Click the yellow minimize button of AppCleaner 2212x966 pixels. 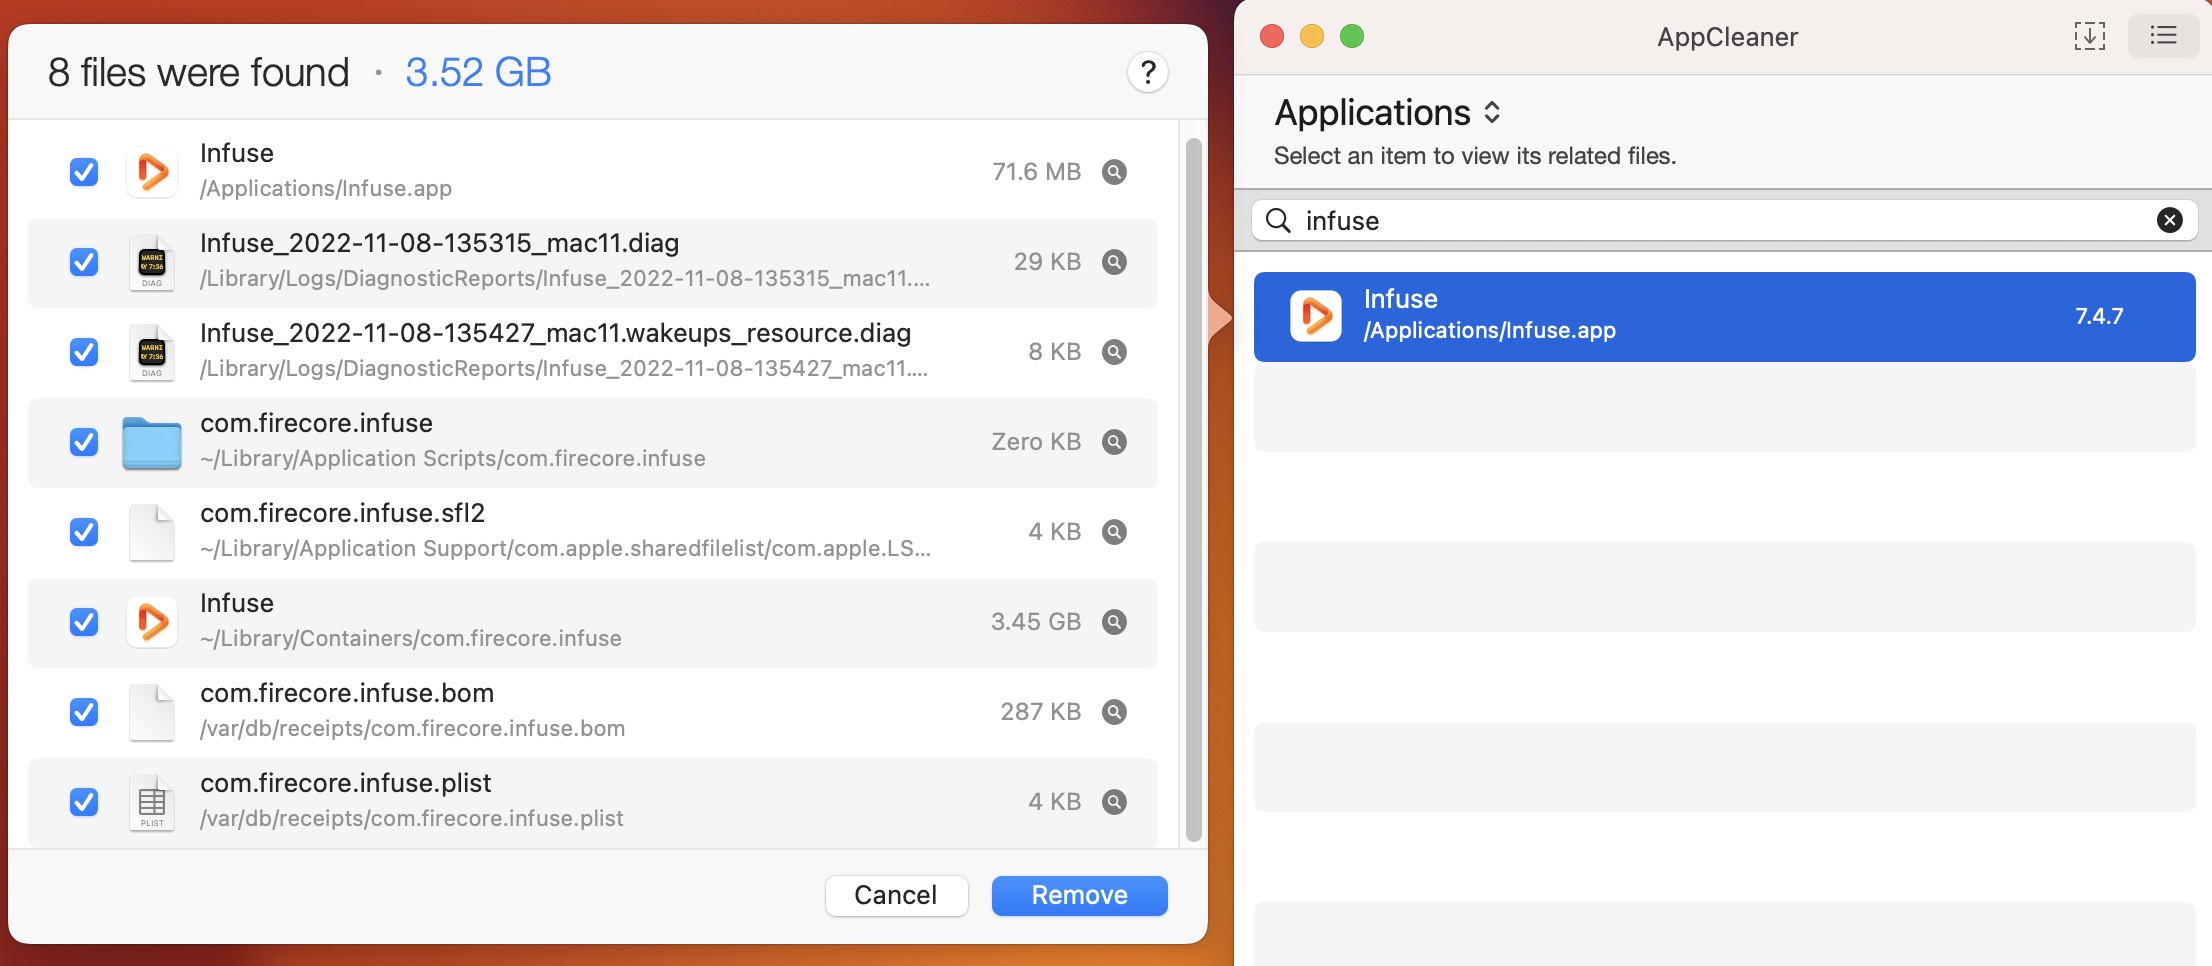[1312, 36]
